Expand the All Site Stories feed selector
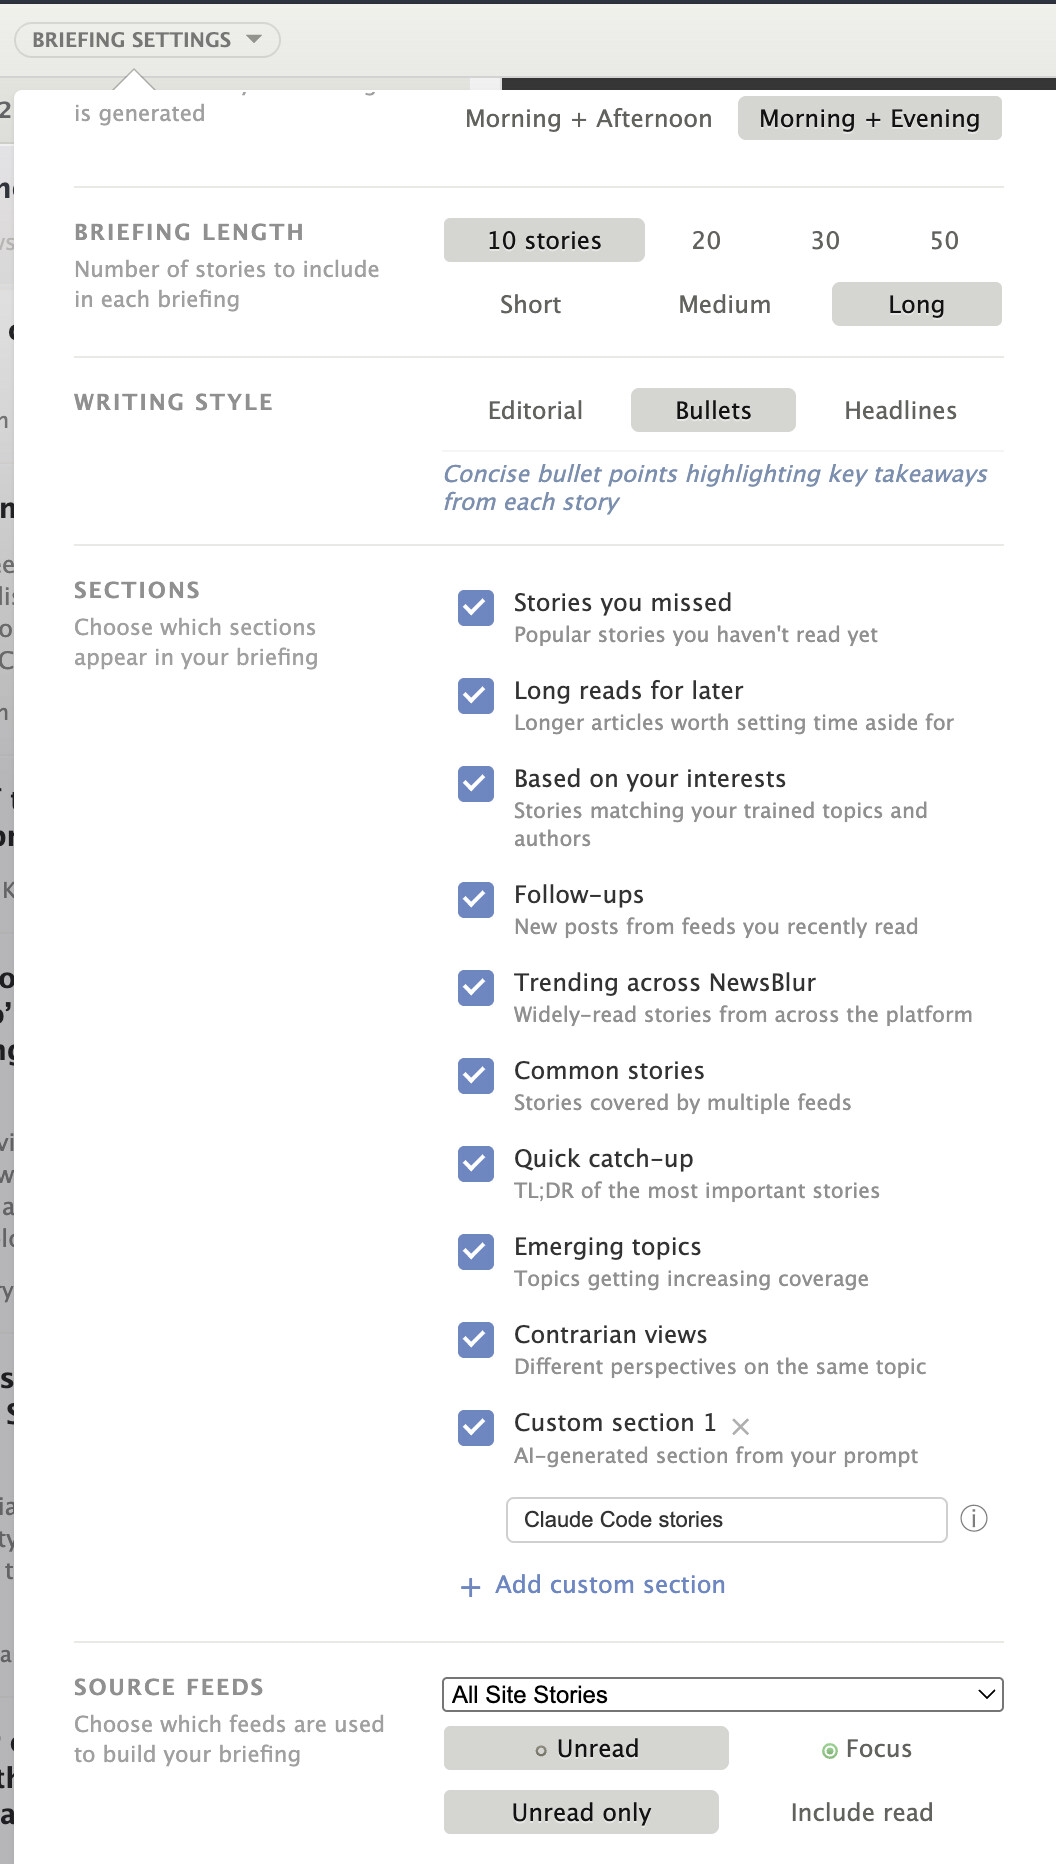This screenshot has height=1864, width=1056. [722, 1695]
